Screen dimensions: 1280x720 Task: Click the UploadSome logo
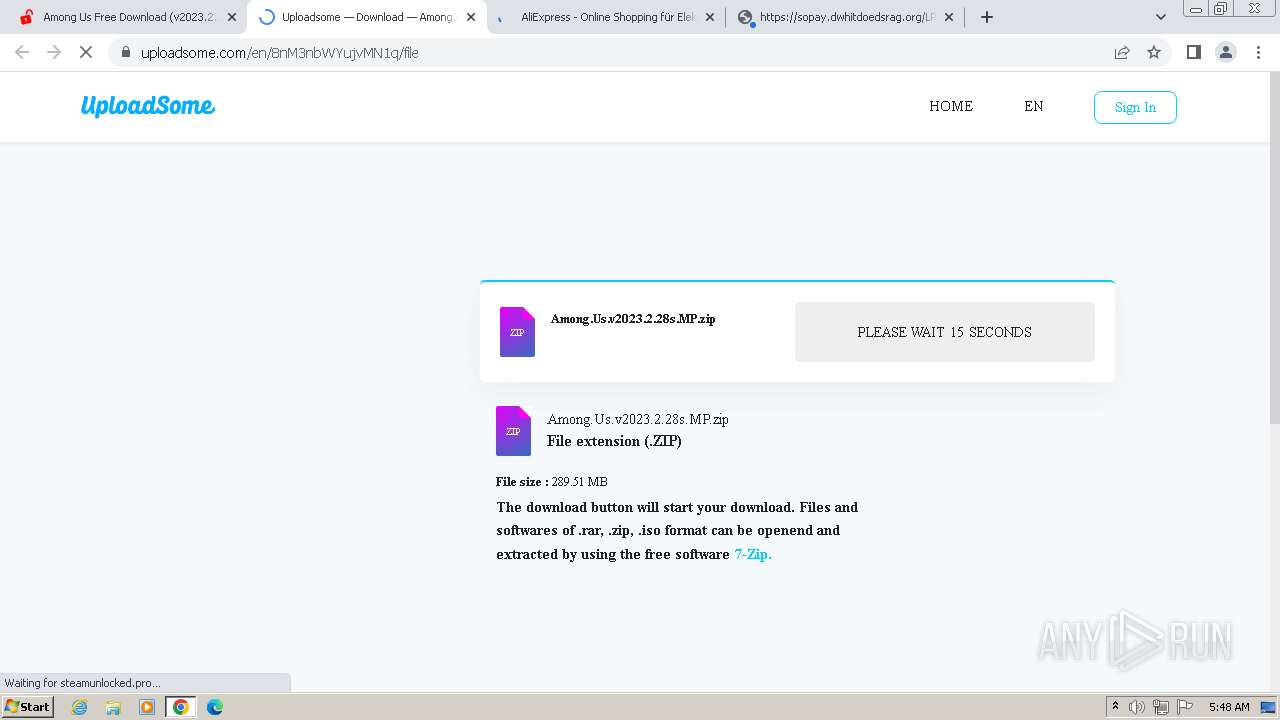pos(148,106)
